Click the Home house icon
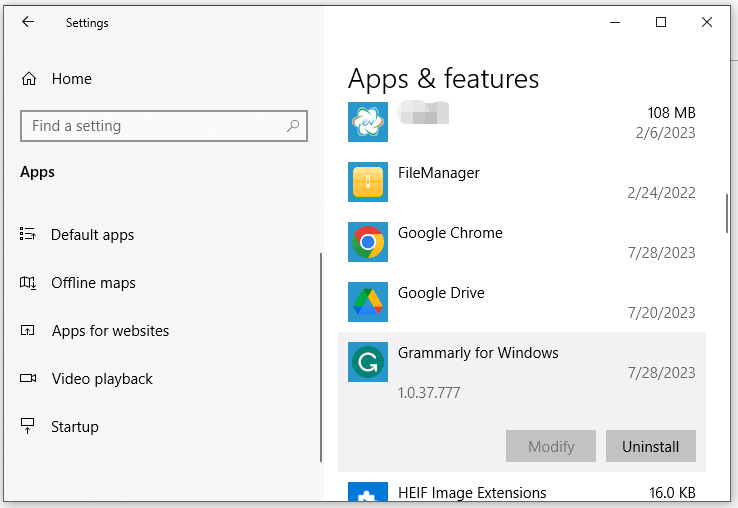 pos(29,79)
